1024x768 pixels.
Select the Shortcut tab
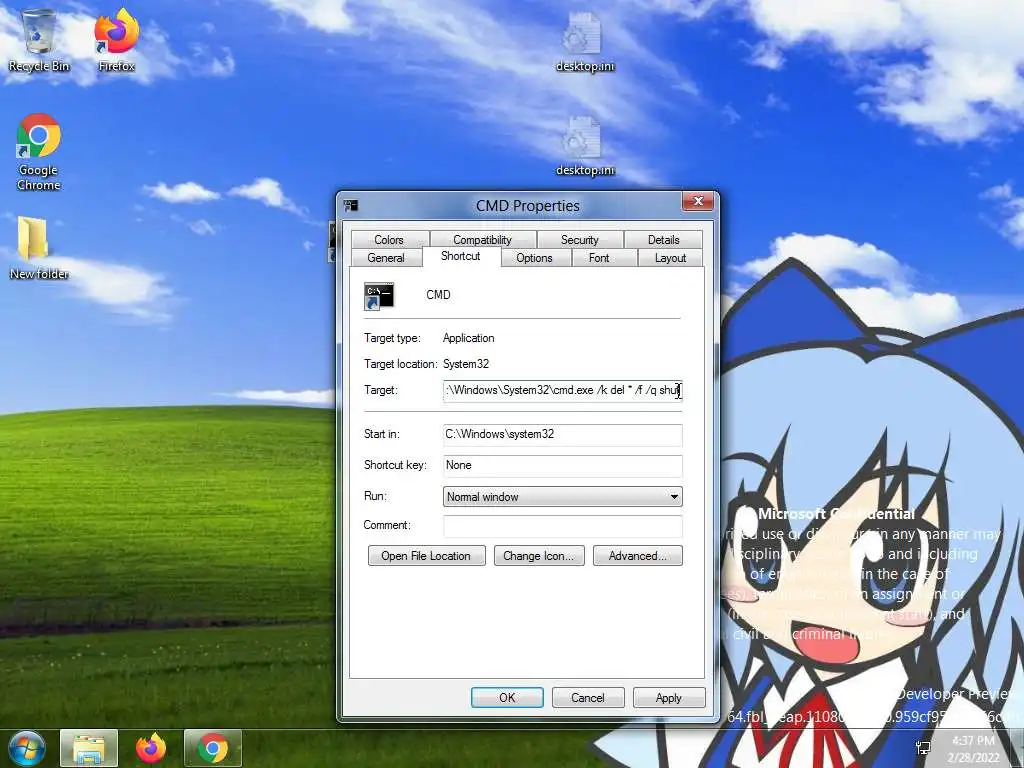(x=461, y=257)
